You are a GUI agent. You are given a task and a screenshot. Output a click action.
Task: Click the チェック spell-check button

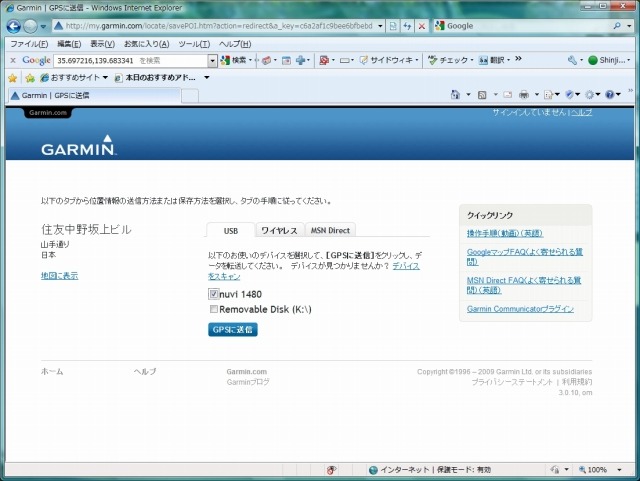tap(450, 60)
